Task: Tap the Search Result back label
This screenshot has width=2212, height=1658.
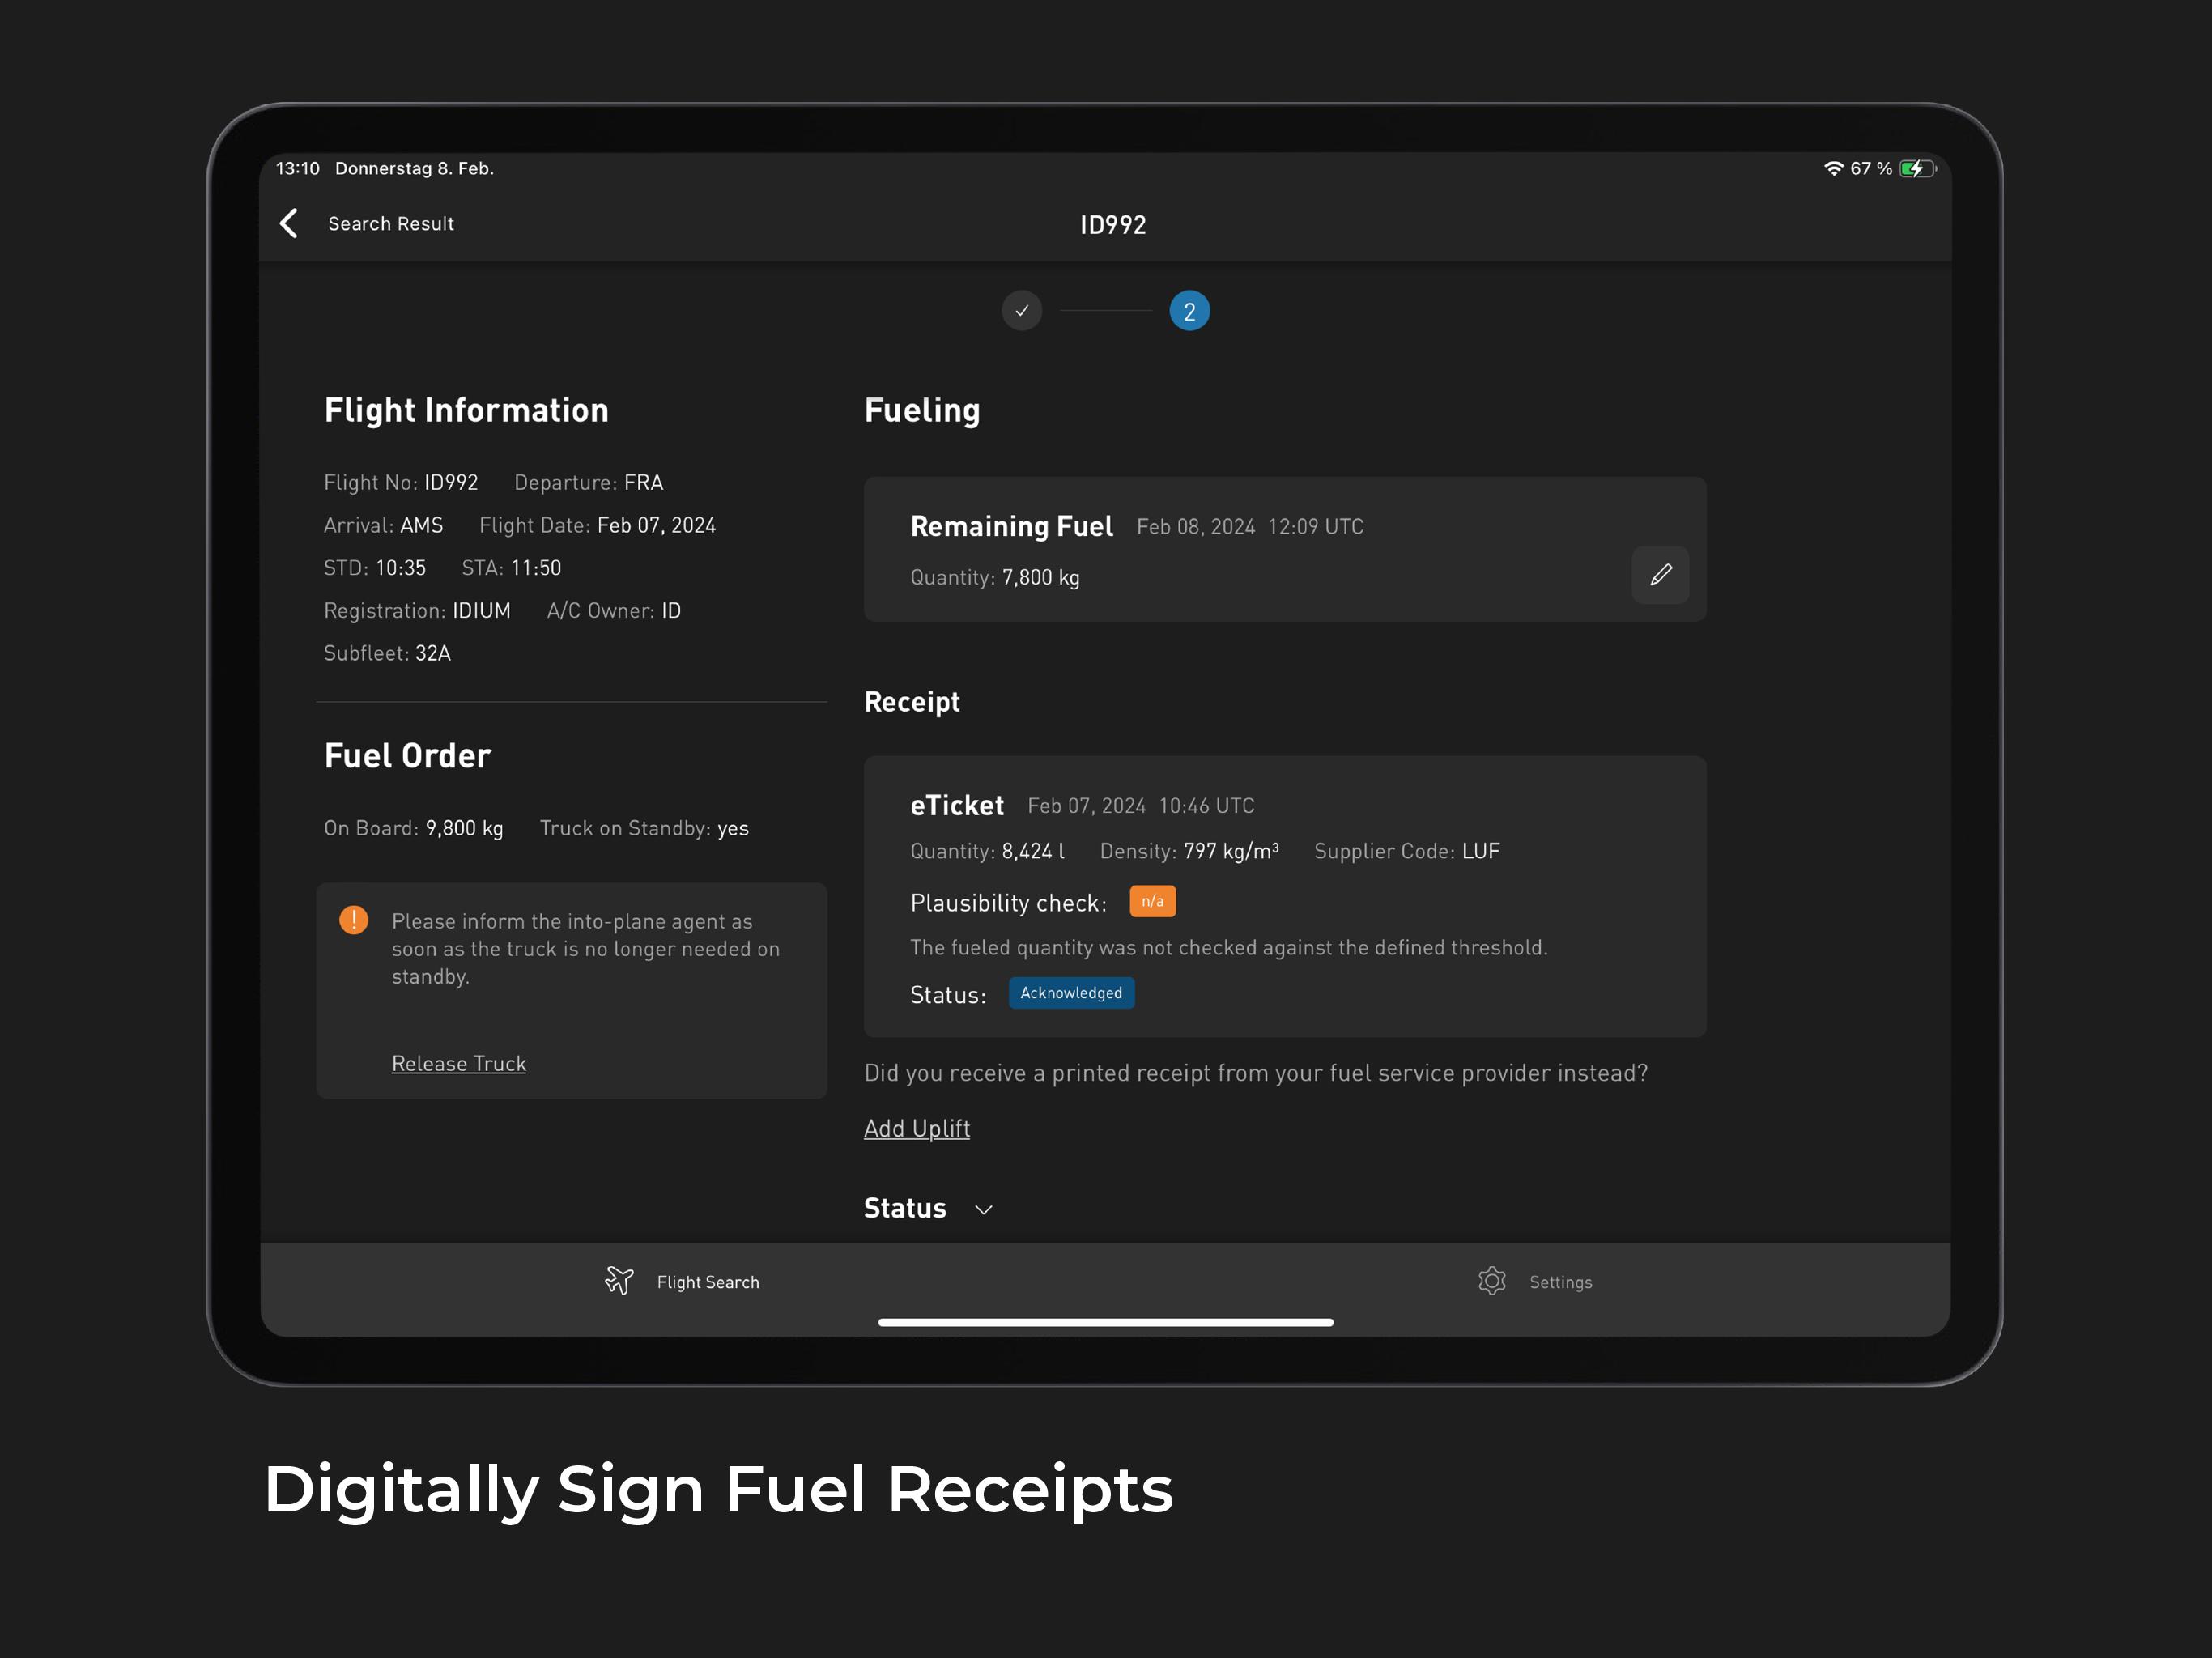Action: (x=391, y=224)
